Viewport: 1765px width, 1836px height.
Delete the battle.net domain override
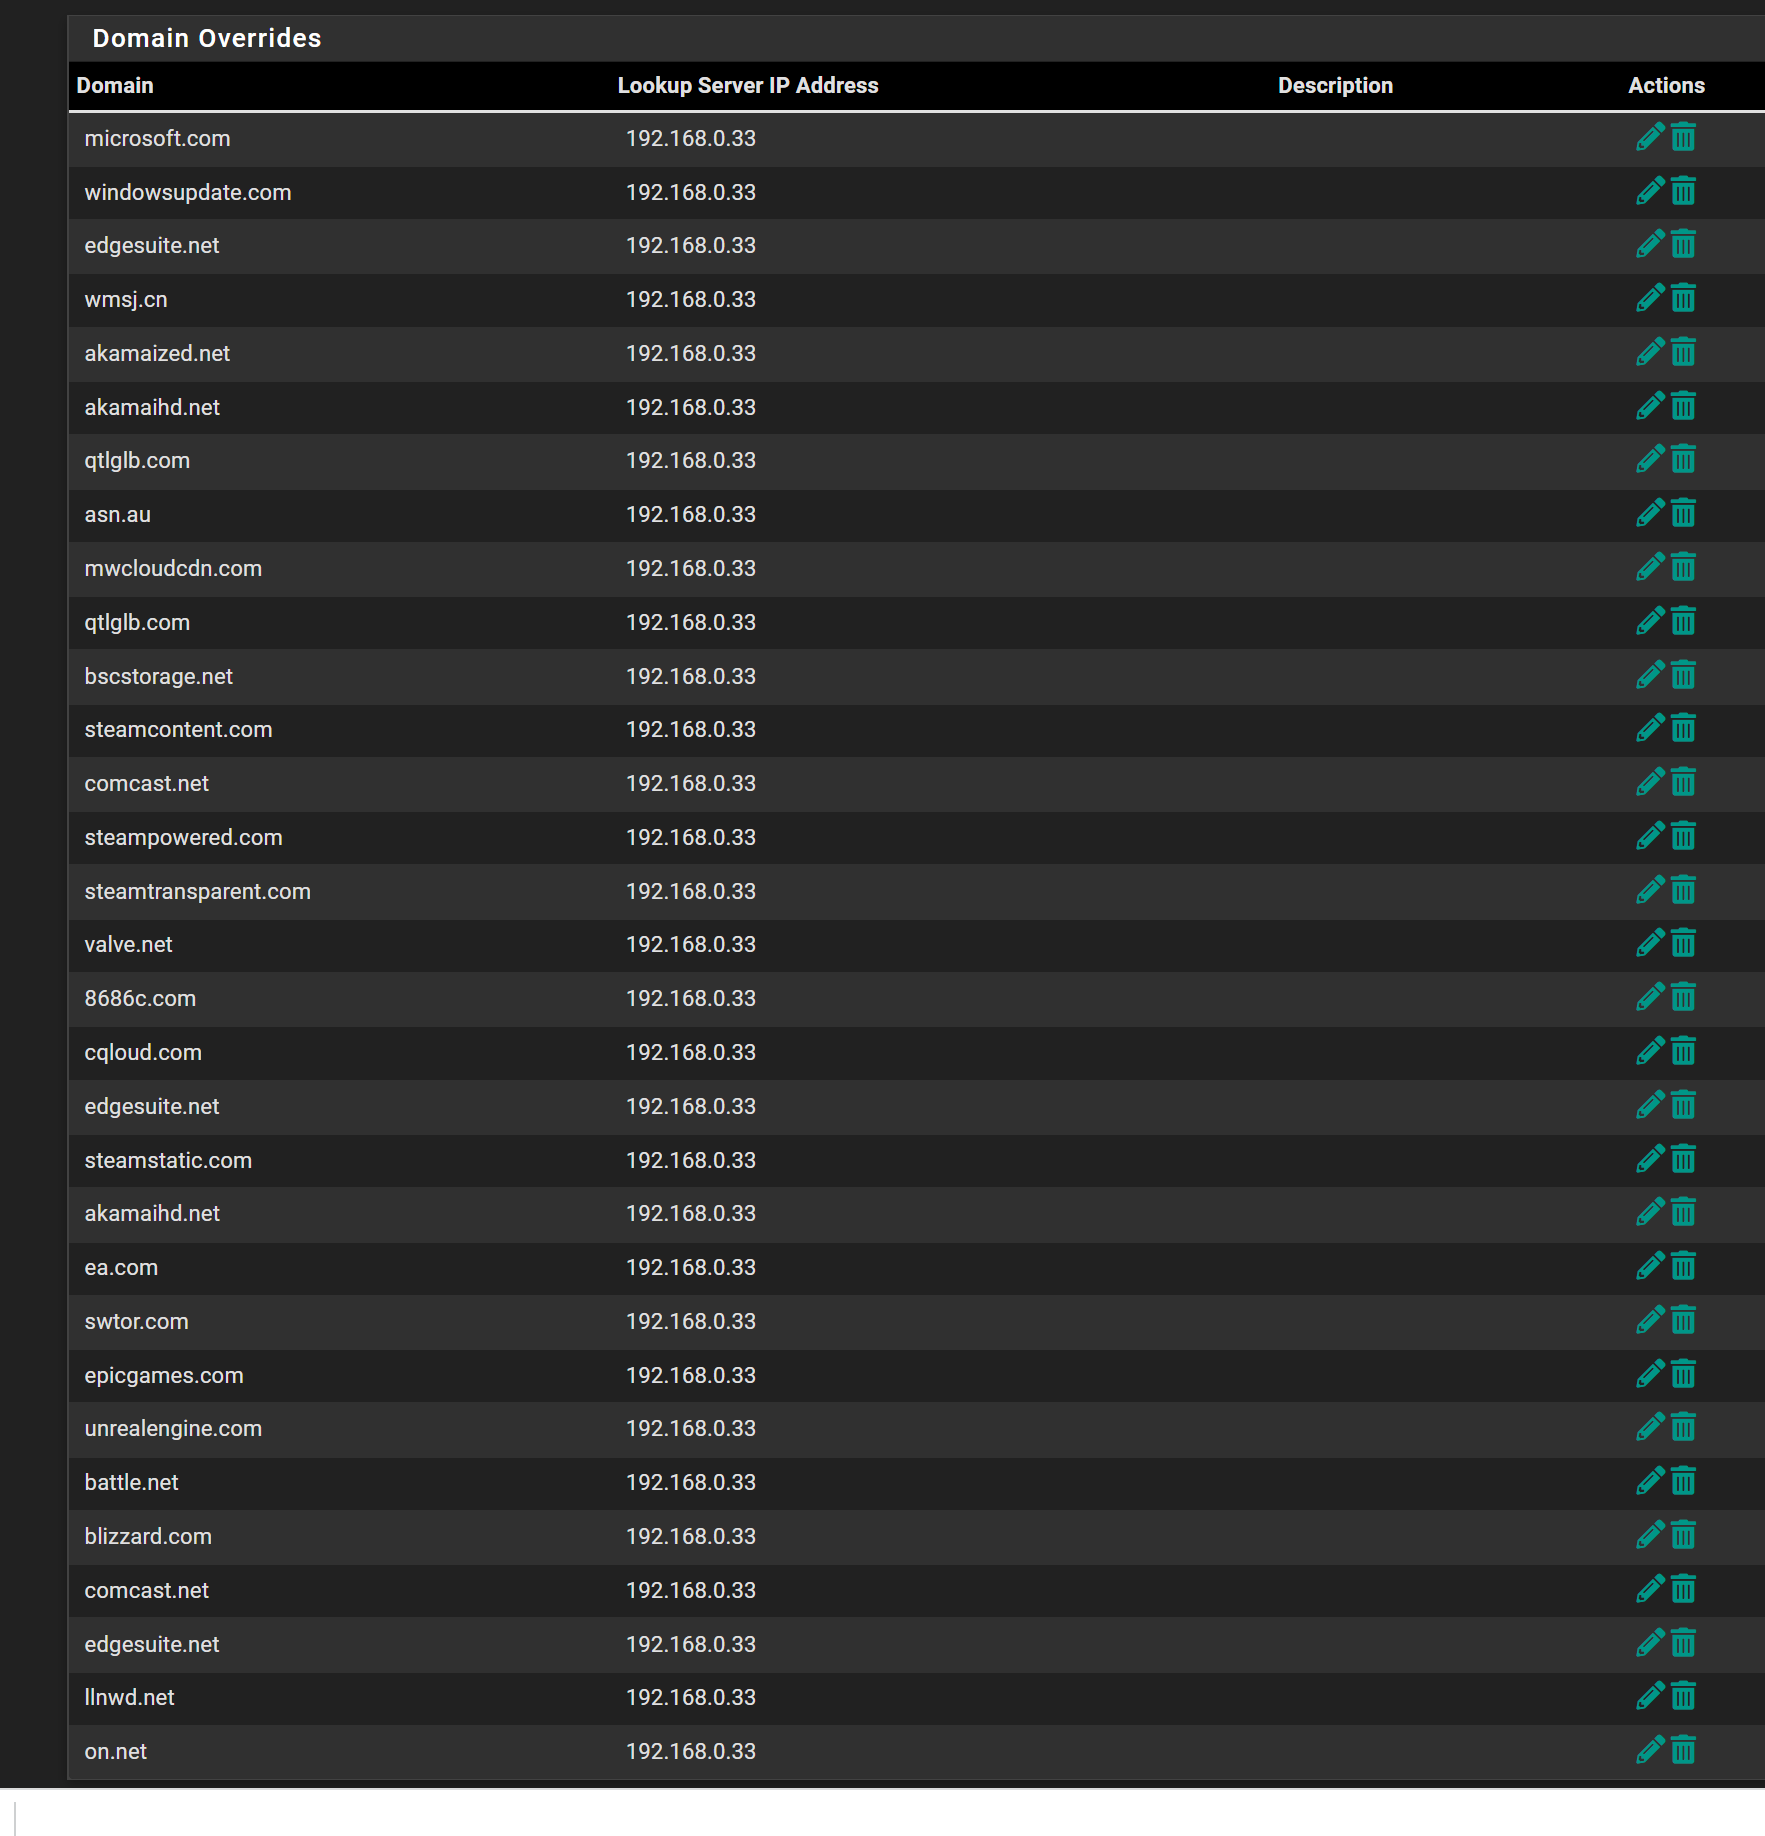point(1684,1481)
